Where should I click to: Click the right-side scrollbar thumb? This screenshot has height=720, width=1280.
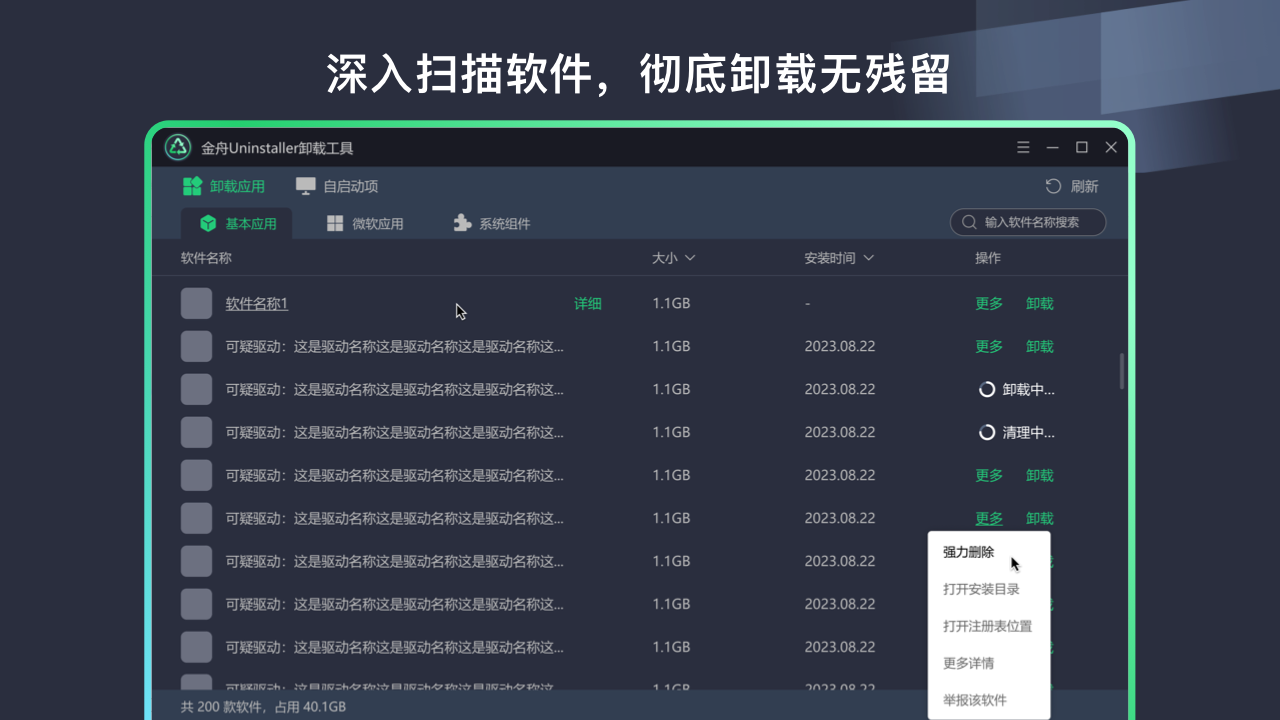[x=1122, y=370]
